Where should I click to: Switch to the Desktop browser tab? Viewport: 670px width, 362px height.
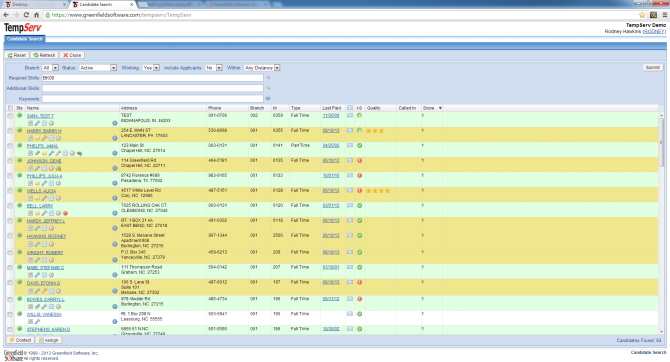click(x=34, y=4)
